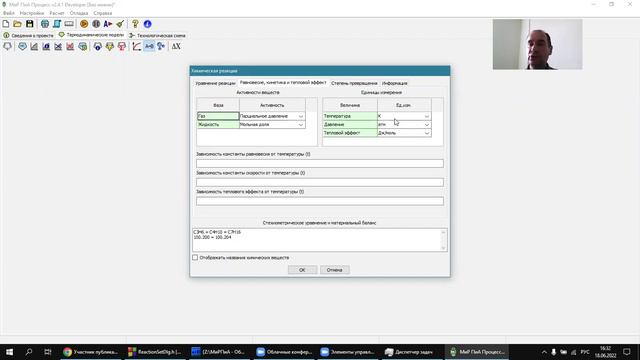Click the webcam video thumbnail
Screen dimensions: 640x360
pyautogui.click(x=538, y=44)
